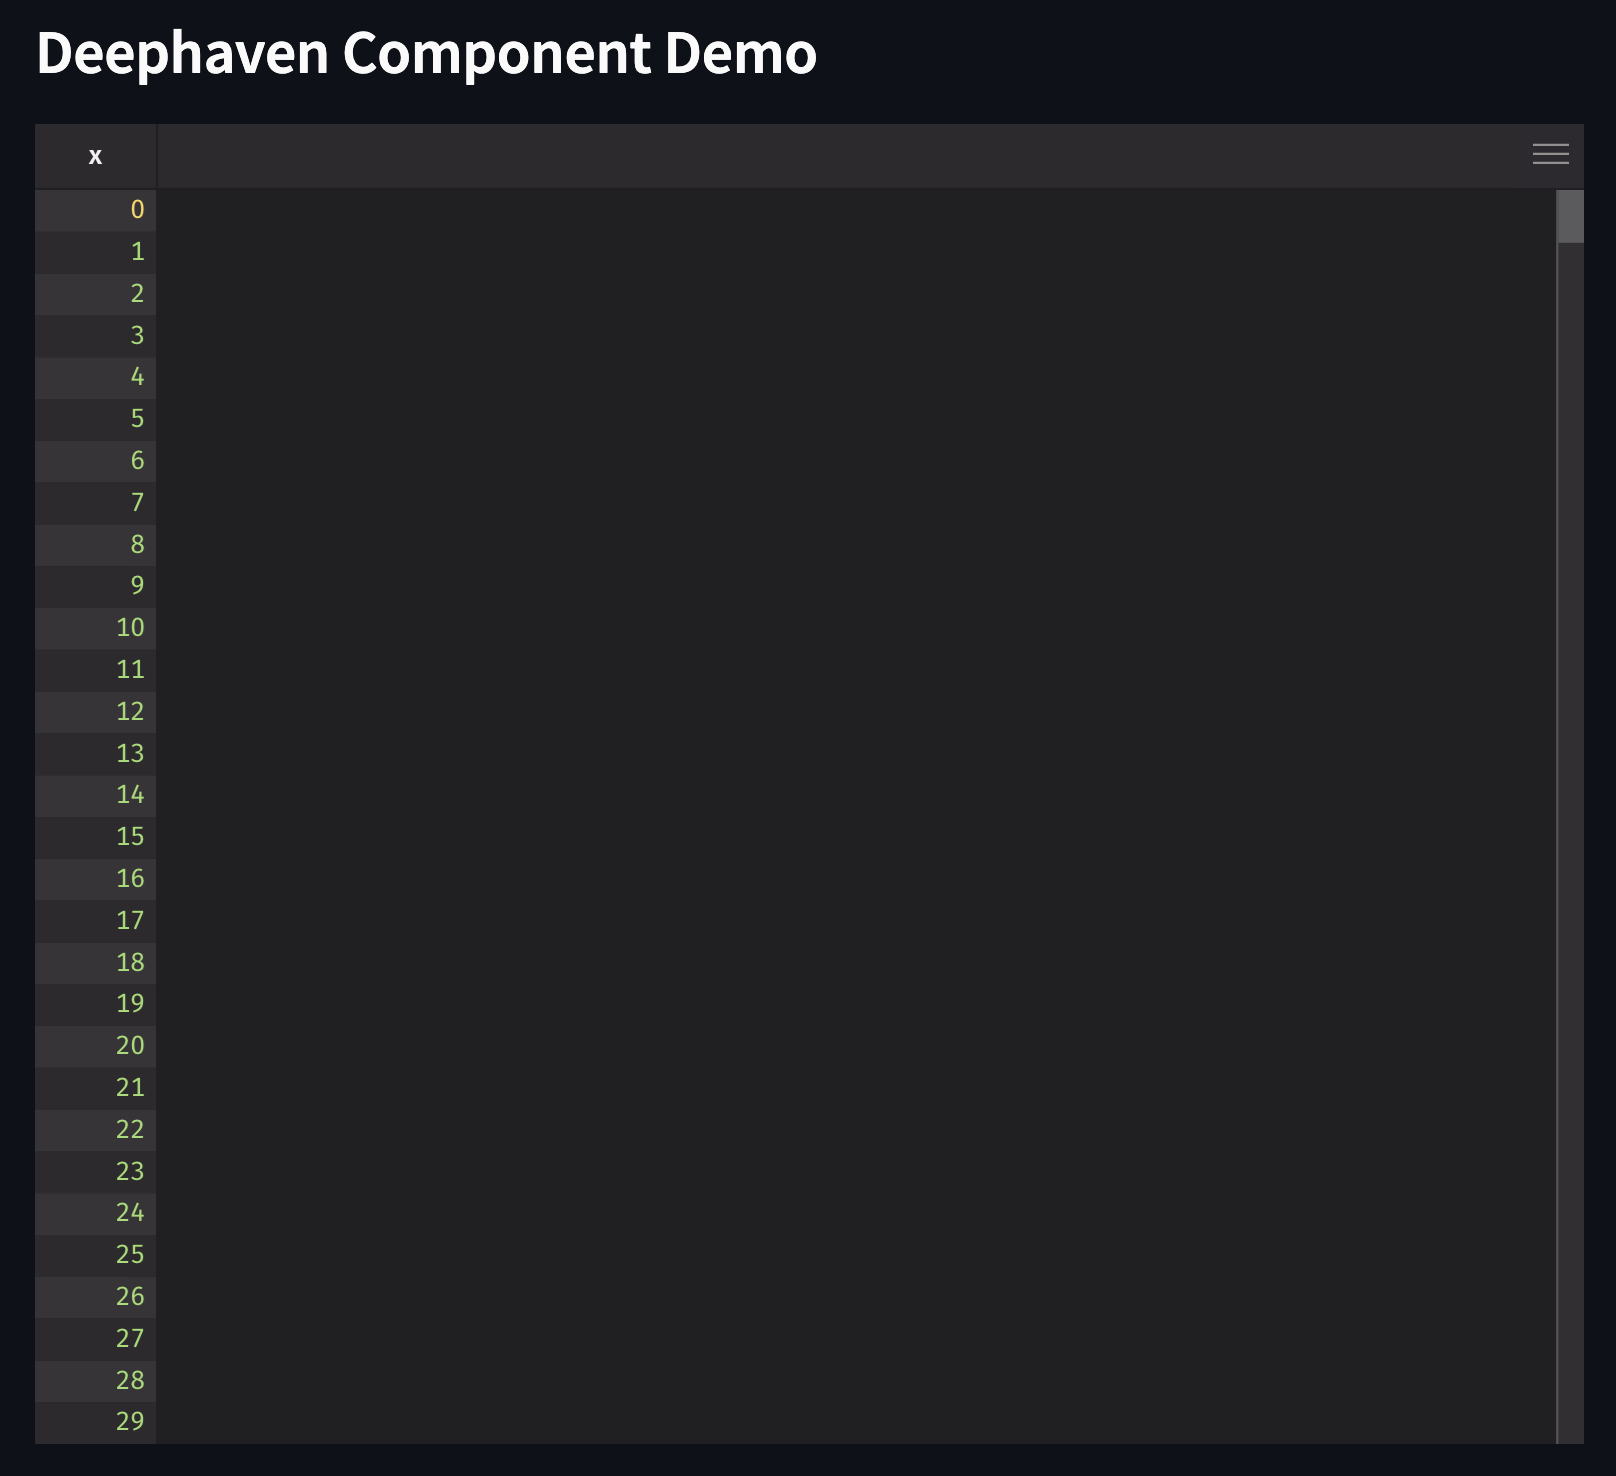Select the cell with value 29
The image size is (1616, 1476).
pos(96,1422)
